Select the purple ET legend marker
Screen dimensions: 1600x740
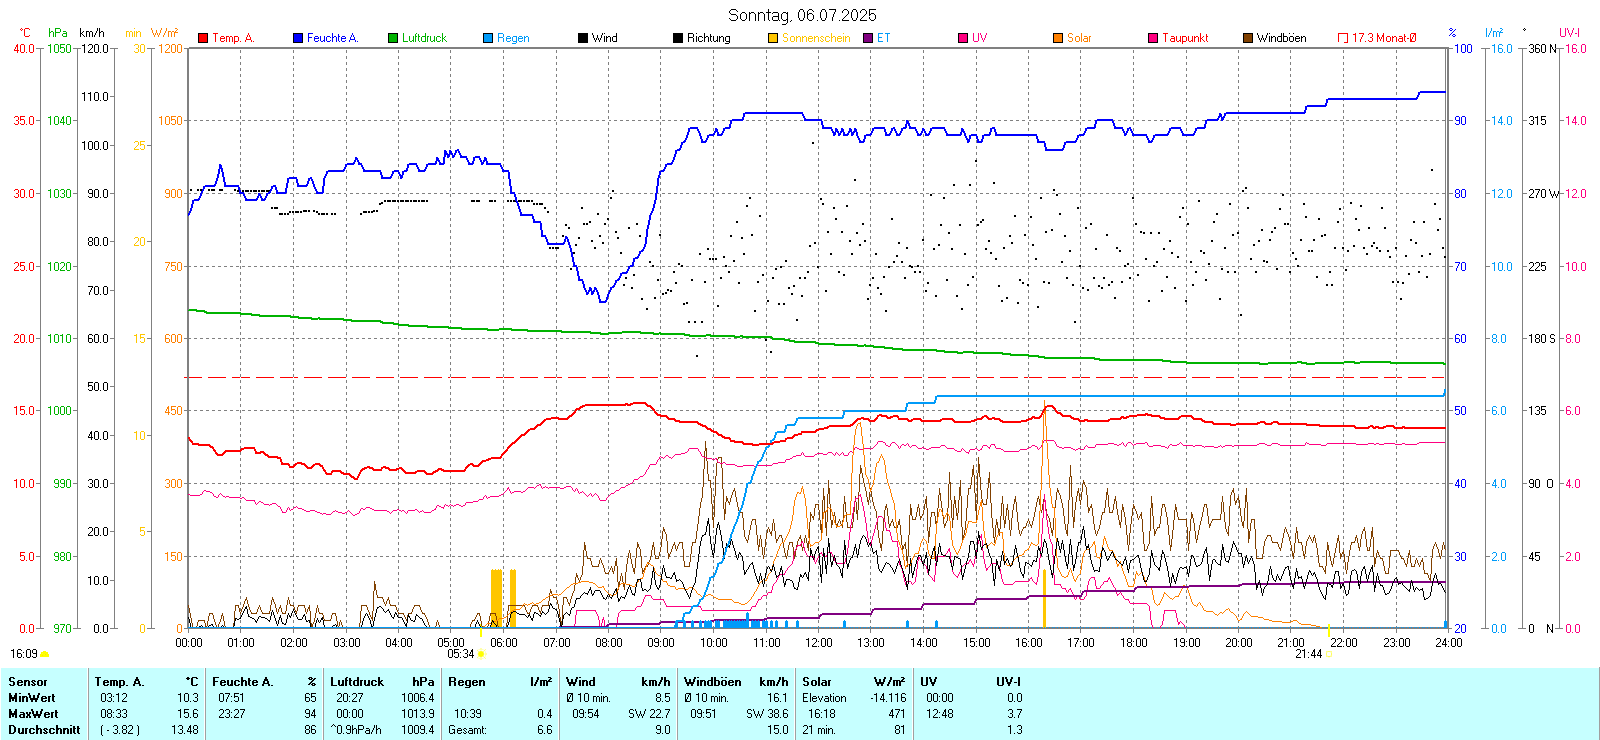click(868, 38)
